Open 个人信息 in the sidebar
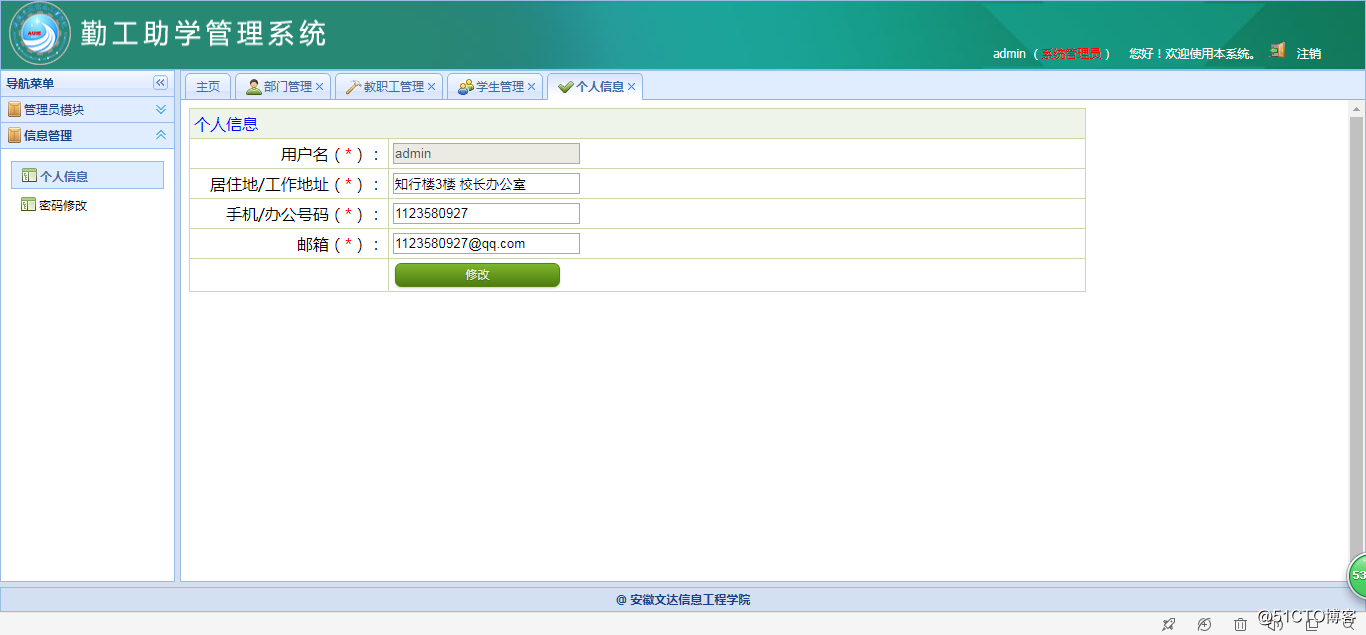 point(87,175)
